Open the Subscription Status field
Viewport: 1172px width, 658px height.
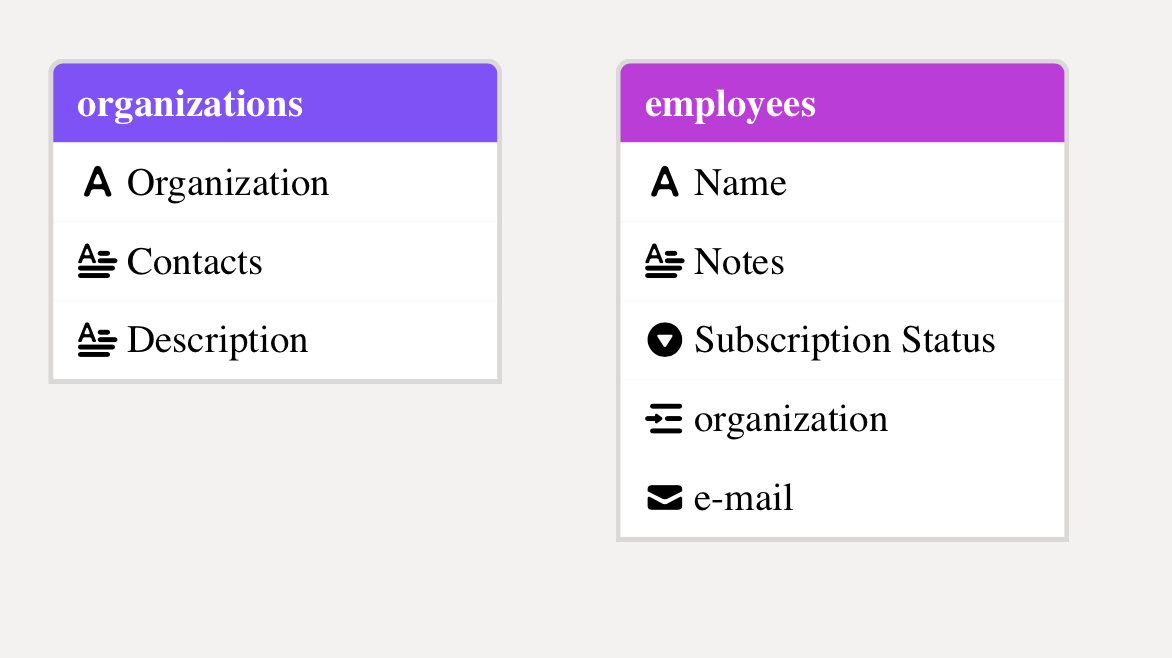[844, 340]
